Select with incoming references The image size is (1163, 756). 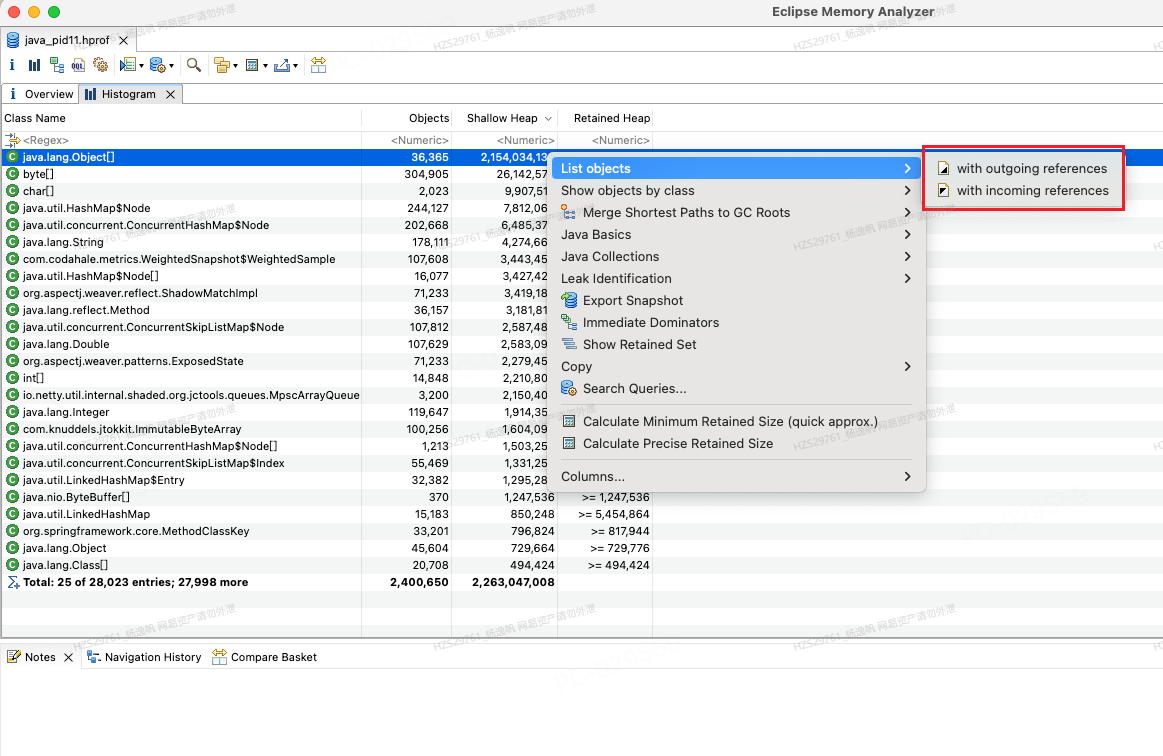click(1024, 191)
